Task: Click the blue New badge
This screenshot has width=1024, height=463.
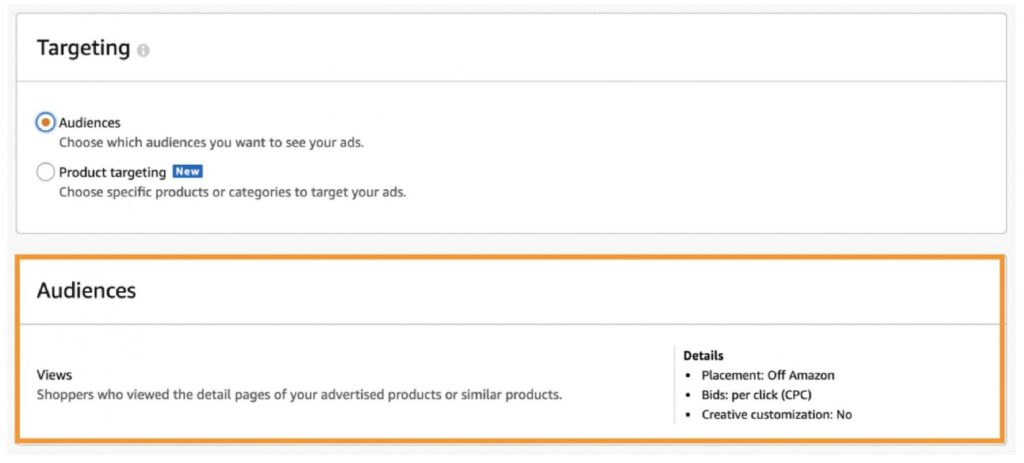Action: coord(187,172)
